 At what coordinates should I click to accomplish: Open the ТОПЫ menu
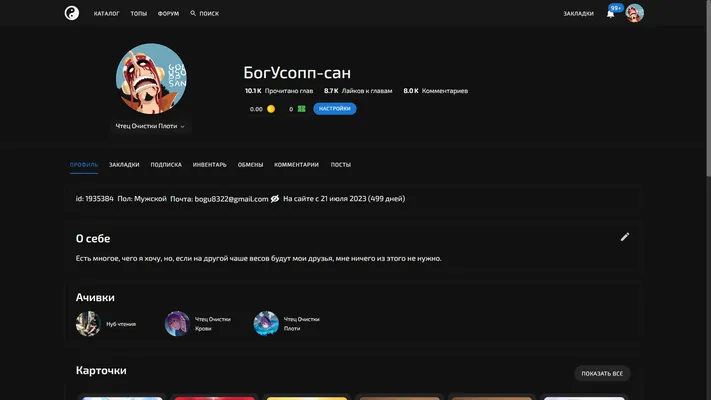(139, 14)
